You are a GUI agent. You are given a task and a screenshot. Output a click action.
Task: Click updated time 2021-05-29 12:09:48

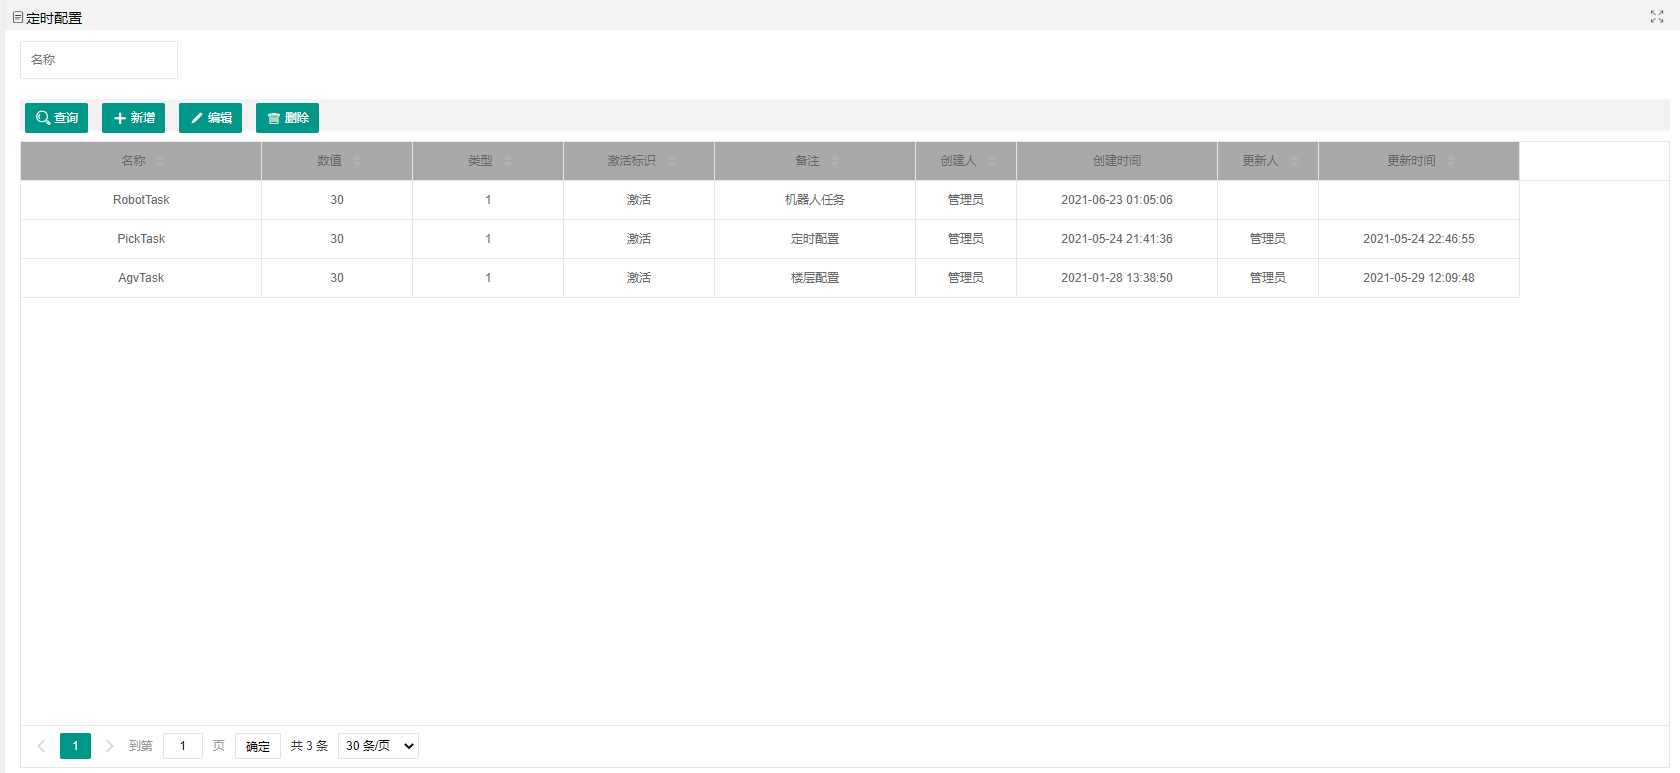[1419, 278]
